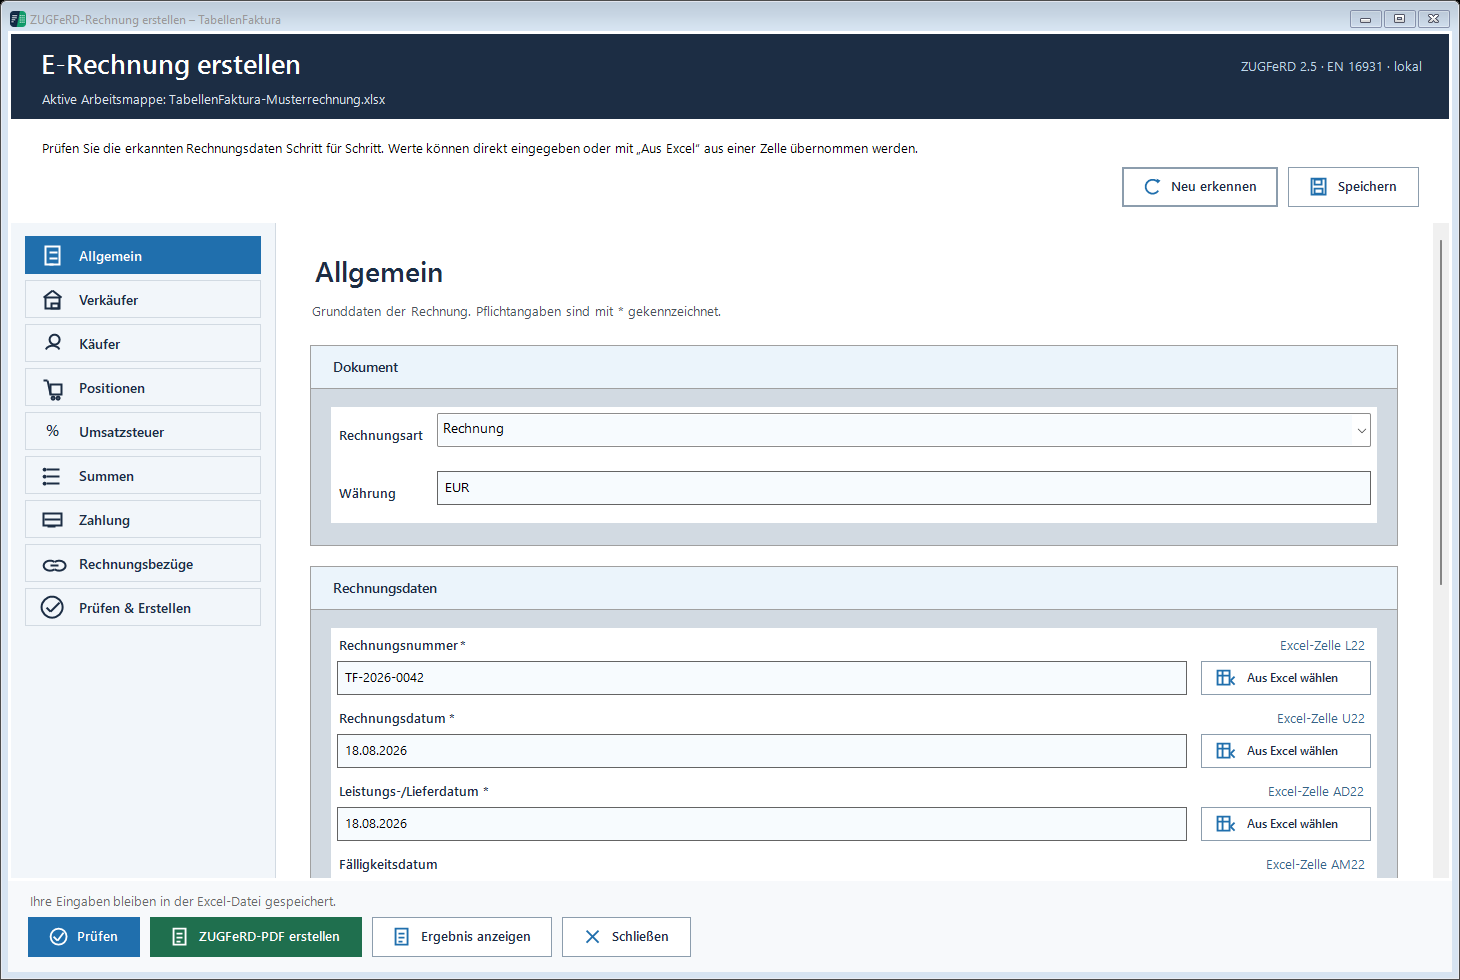Click the Excel icon beside Leistungs-/Lieferdatum field
The width and height of the screenshot is (1460, 980).
pos(1226,824)
